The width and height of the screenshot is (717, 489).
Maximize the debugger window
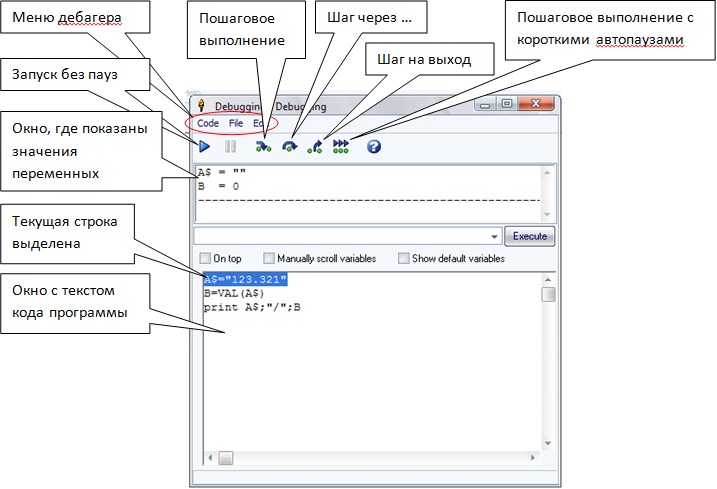507,103
